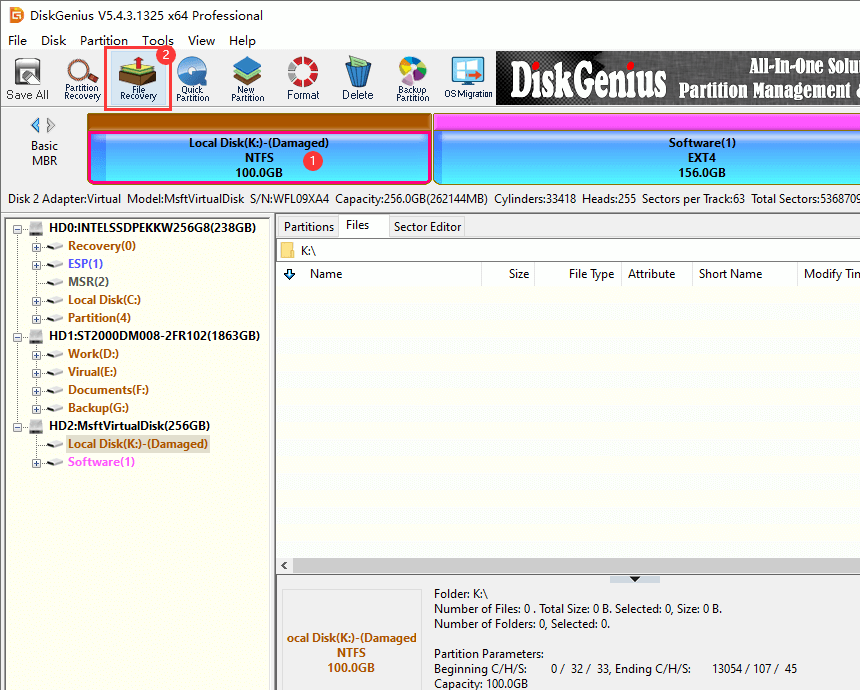Screen dimensions: 860x690
Task: Click the Quick Partition icon
Action: [x=192, y=79]
